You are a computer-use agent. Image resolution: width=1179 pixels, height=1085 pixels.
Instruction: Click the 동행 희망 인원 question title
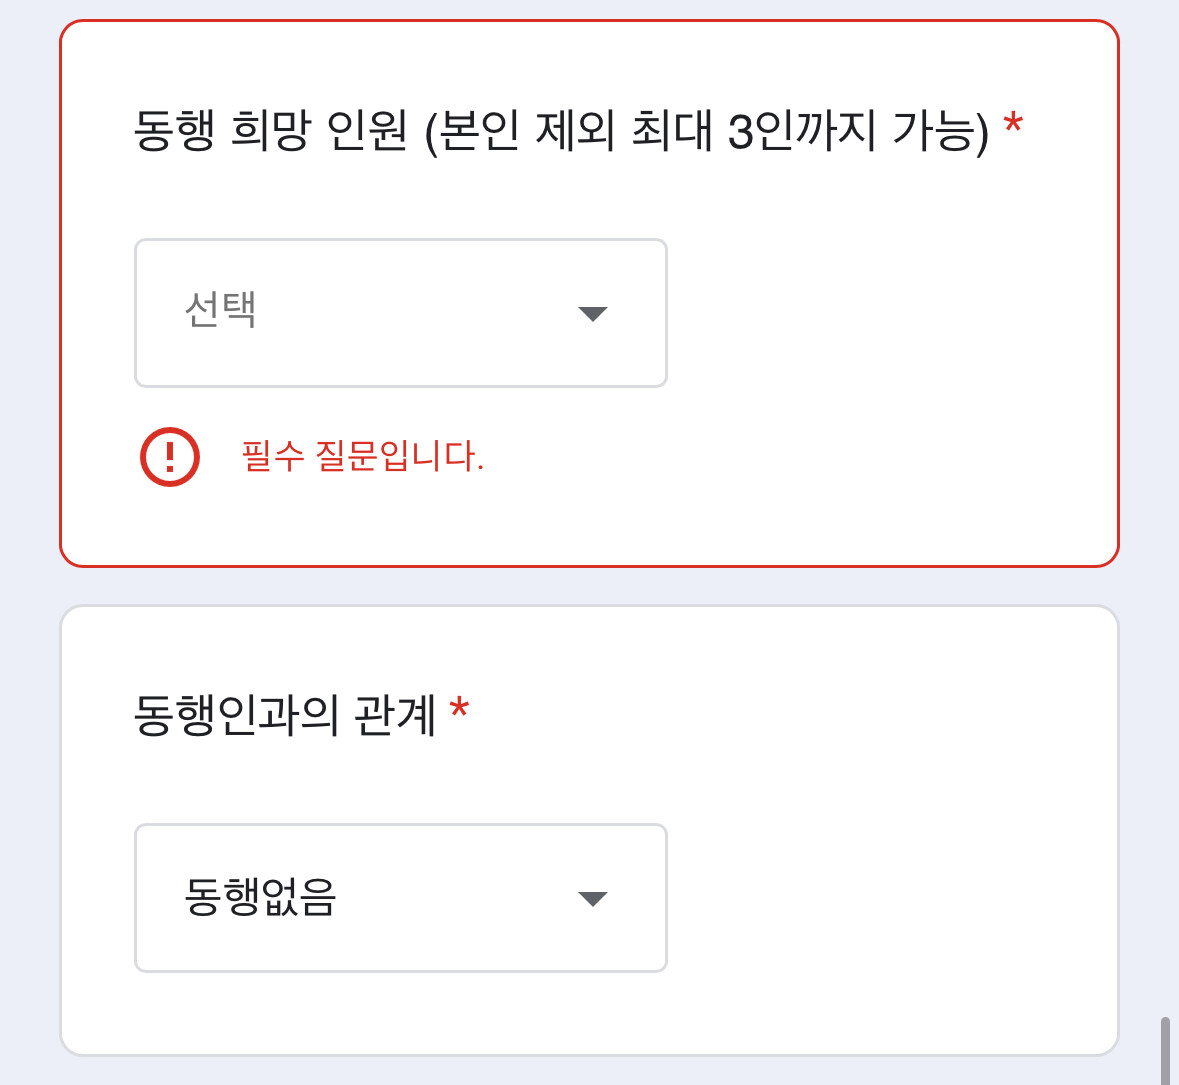click(270, 131)
